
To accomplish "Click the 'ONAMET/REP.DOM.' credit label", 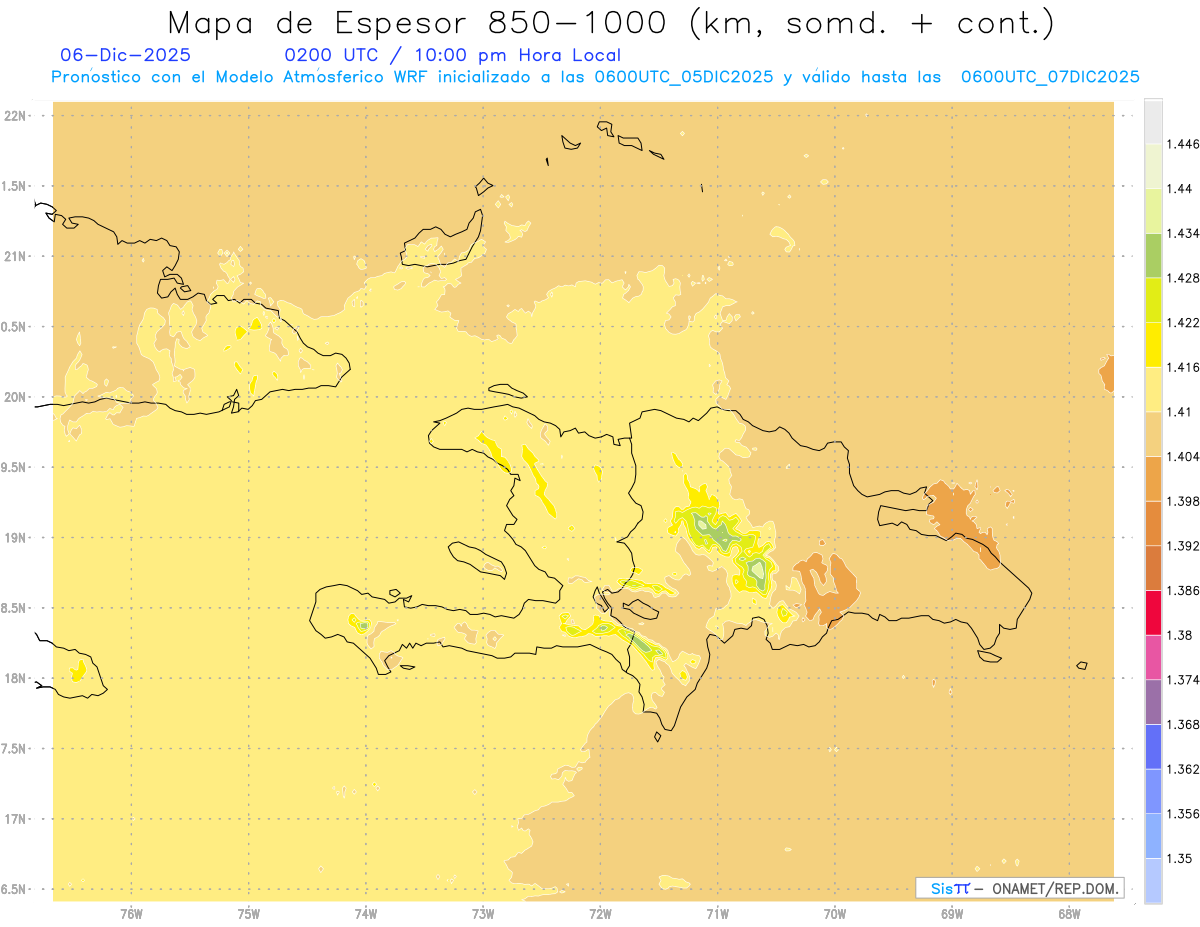I will click(1055, 888).
